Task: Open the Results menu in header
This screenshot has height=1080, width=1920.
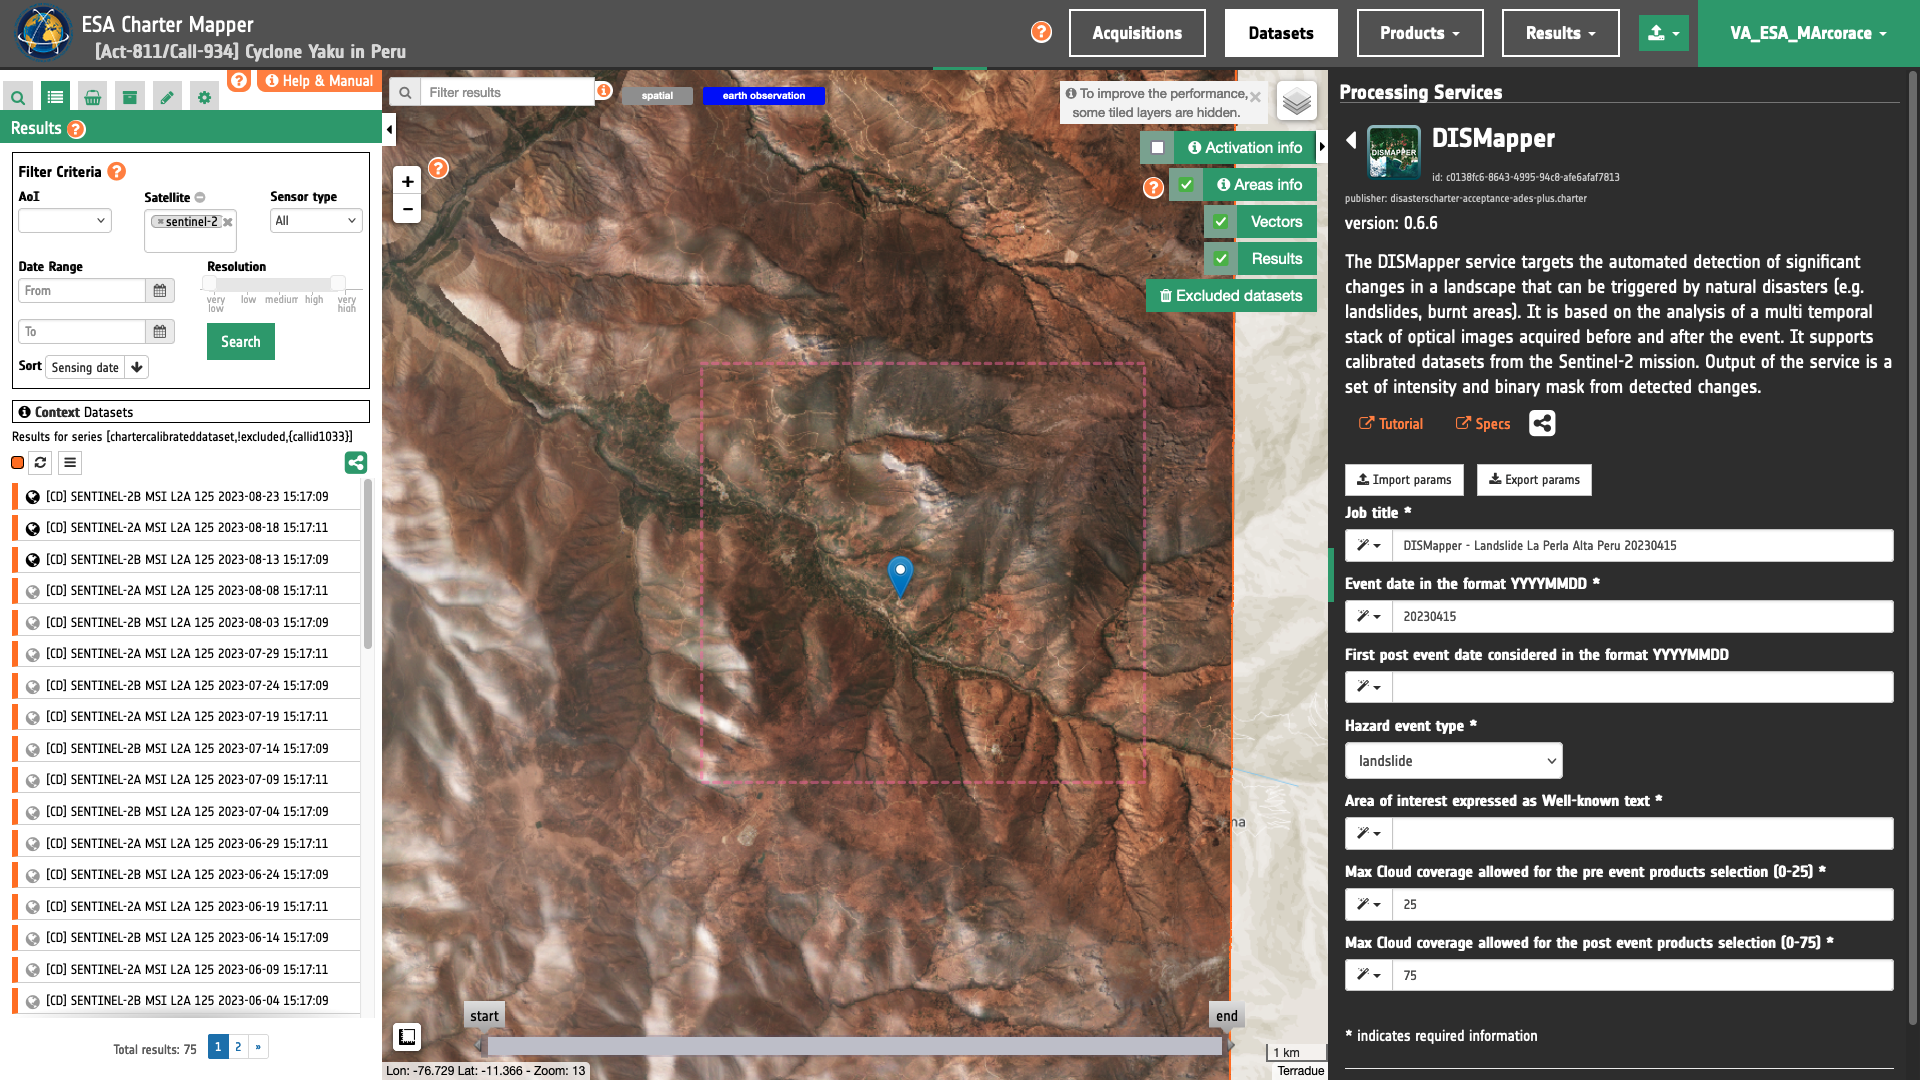Action: coord(1559,33)
